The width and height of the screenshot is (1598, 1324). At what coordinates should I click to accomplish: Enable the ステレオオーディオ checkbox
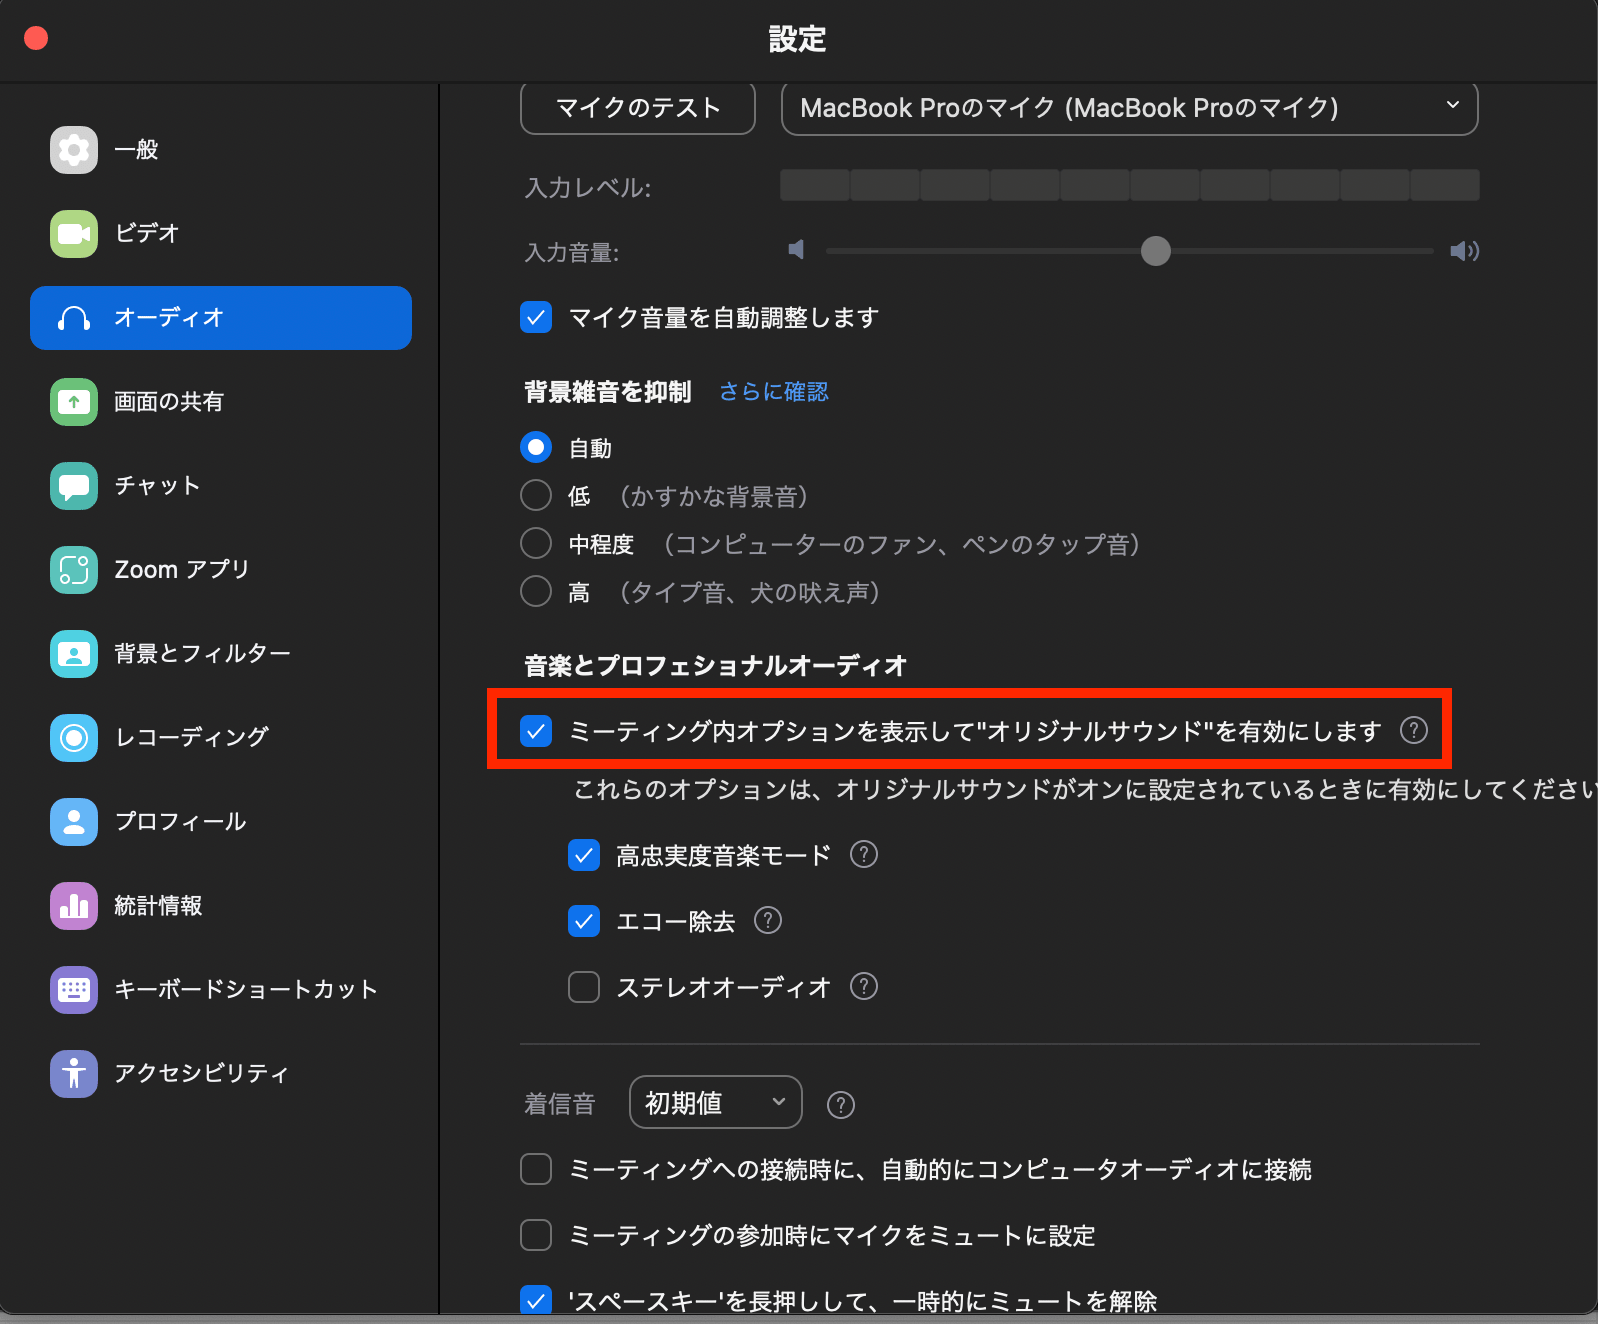(584, 987)
